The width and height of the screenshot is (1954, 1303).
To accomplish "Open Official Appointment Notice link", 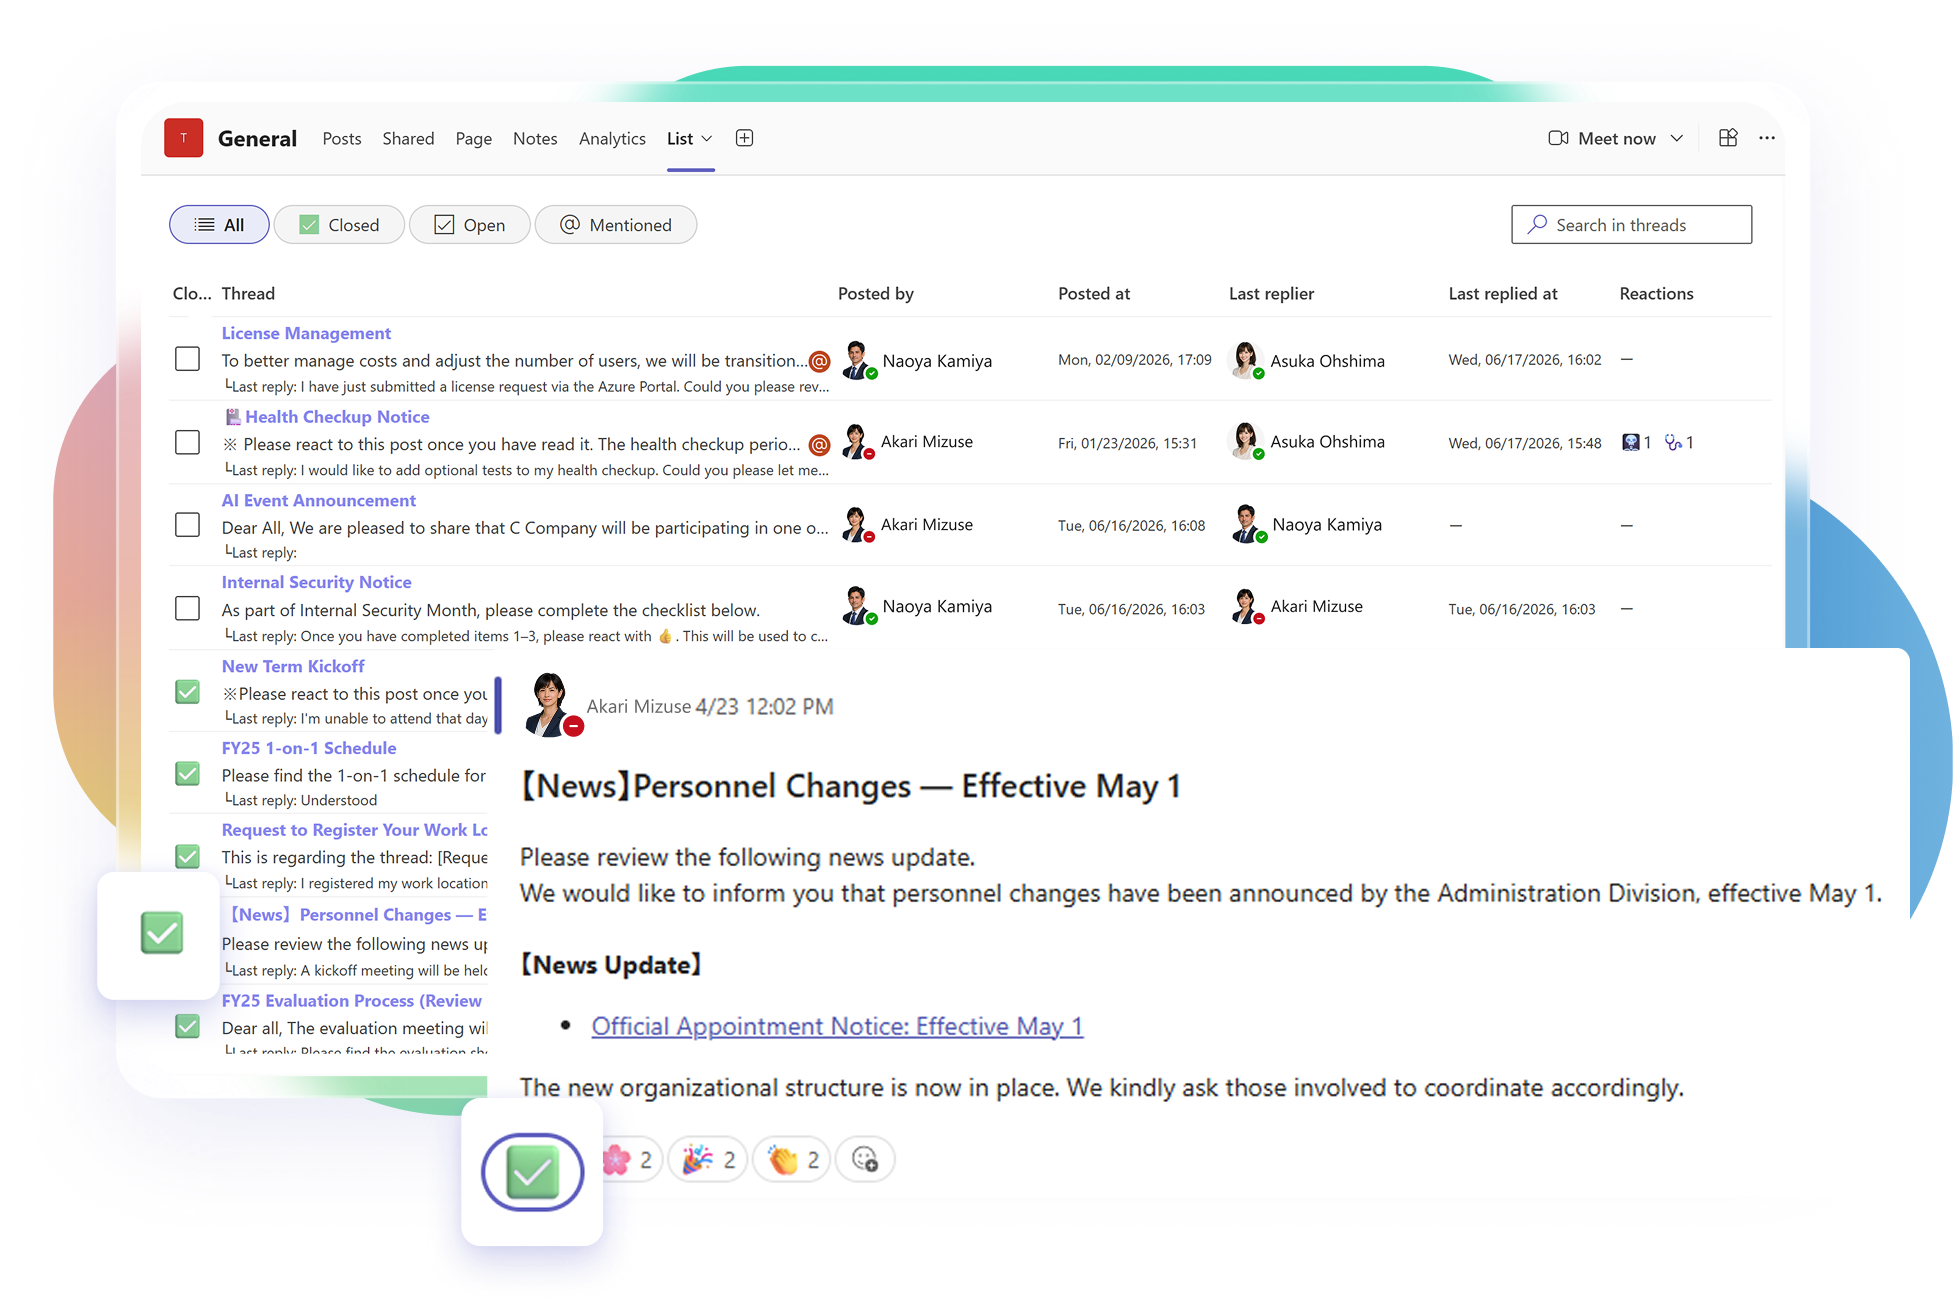I will click(837, 1026).
